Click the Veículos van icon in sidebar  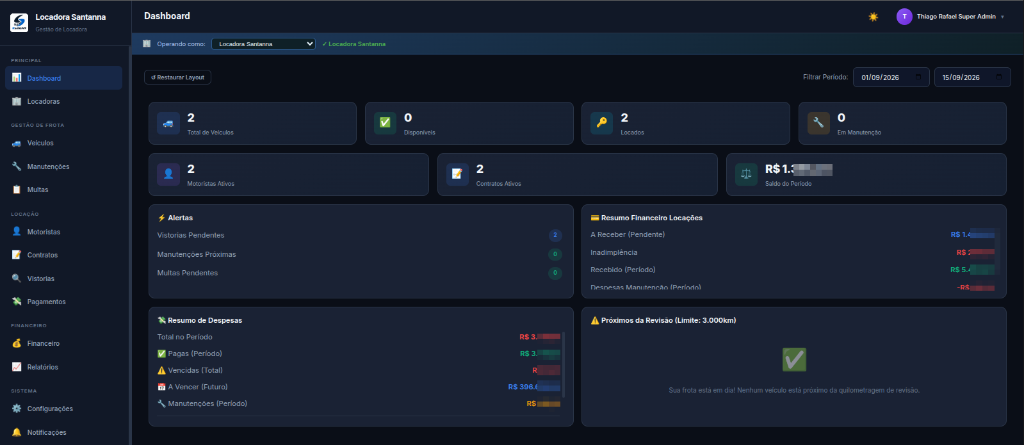tap(16, 142)
